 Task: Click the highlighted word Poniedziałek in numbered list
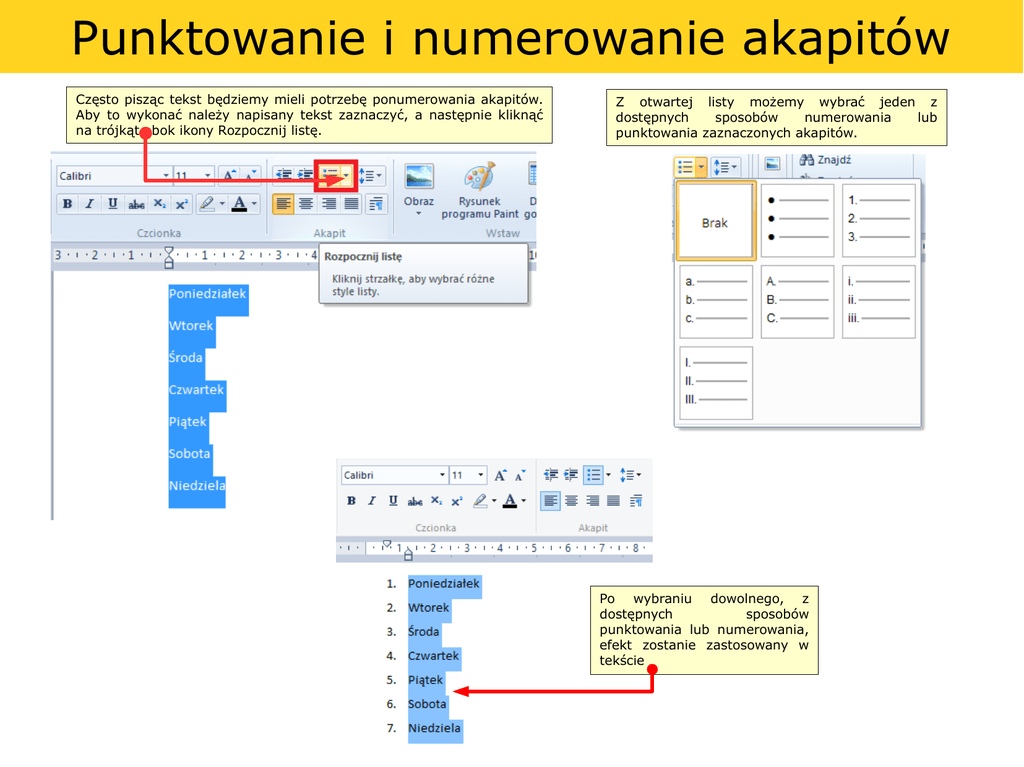[443, 583]
